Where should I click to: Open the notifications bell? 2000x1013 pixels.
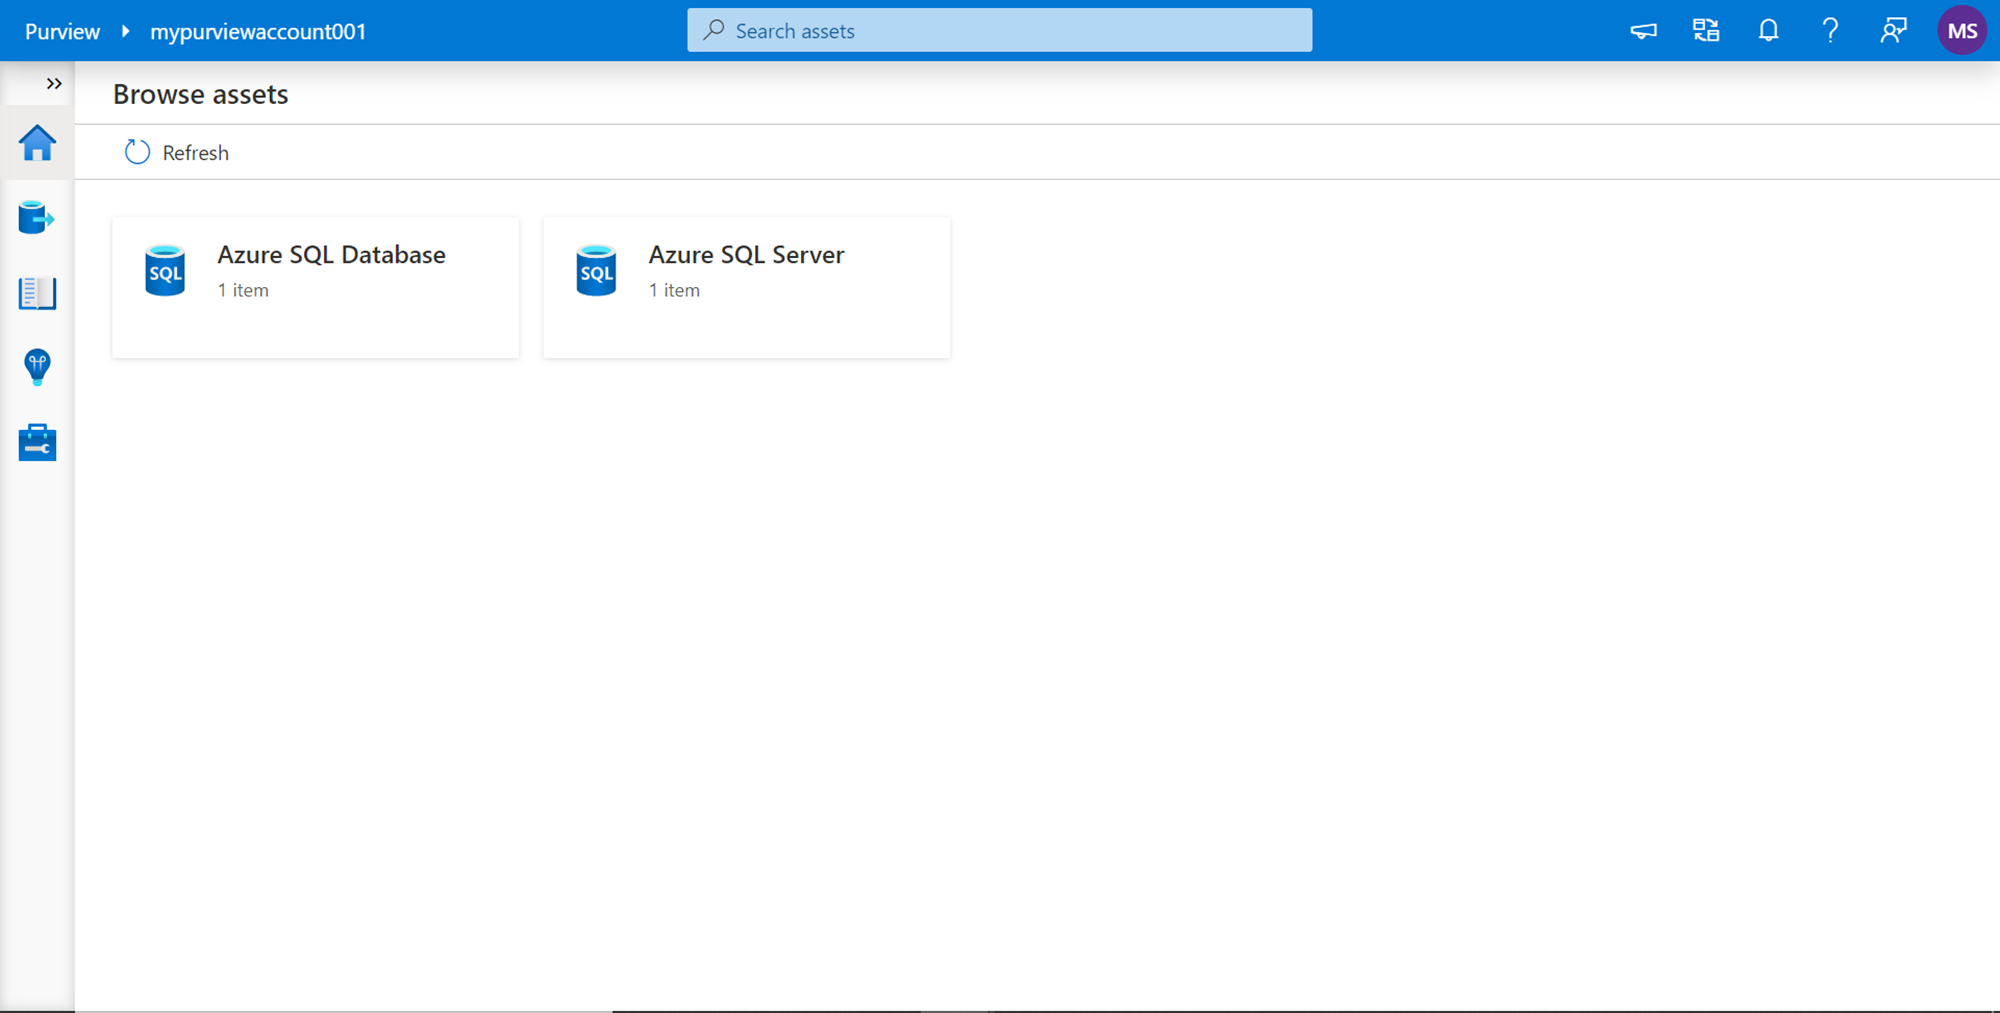pyautogui.click(x=1768, y=31)
